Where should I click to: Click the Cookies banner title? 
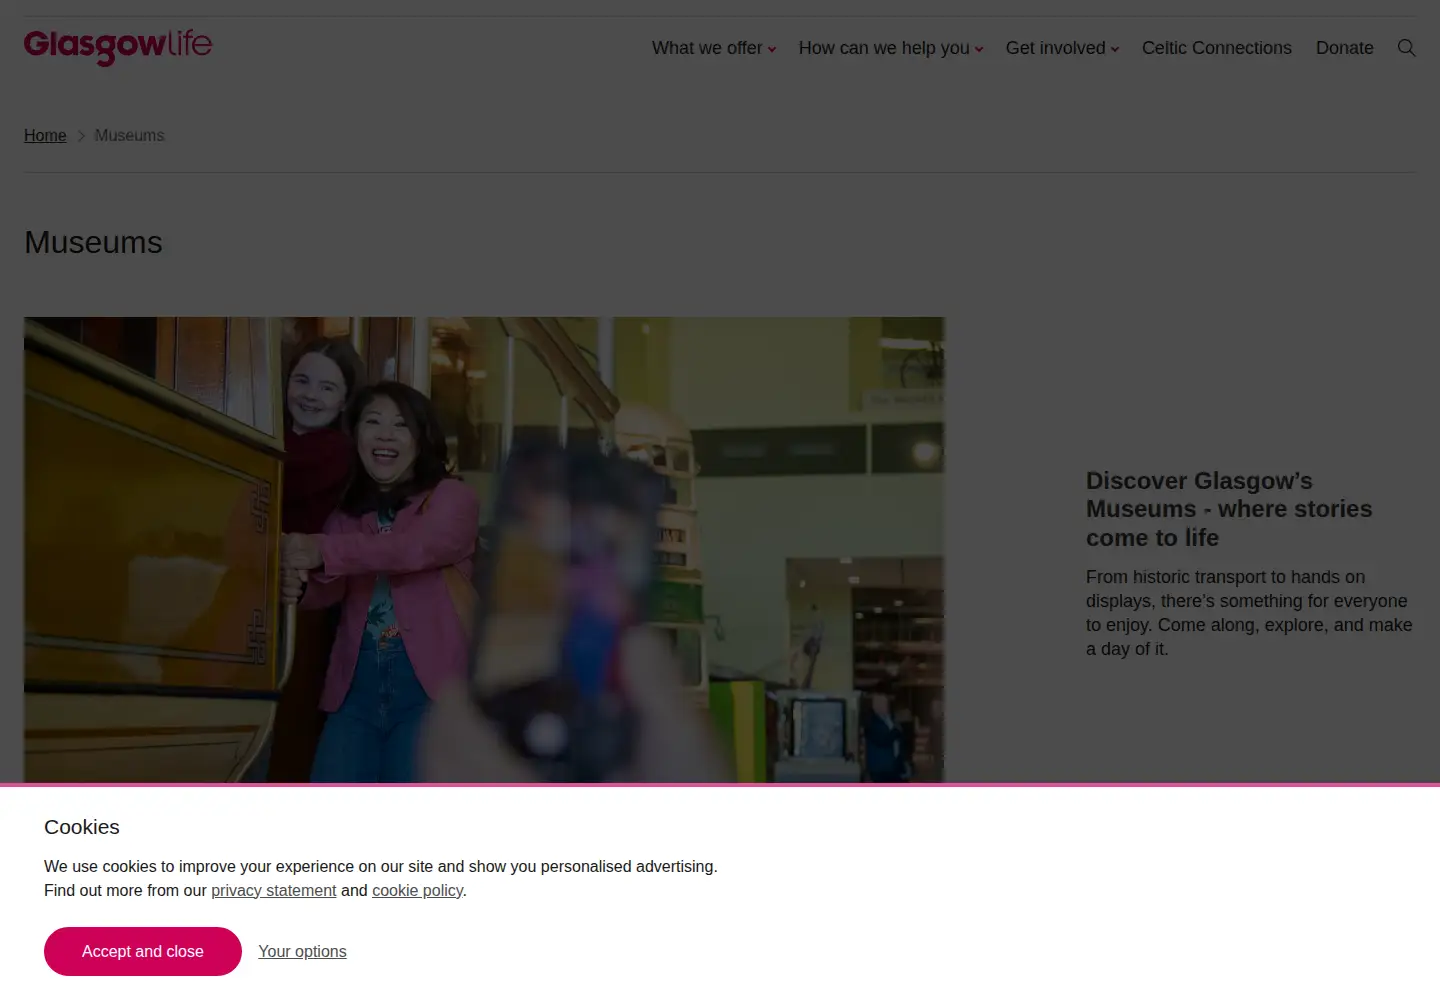pos(82,827)
